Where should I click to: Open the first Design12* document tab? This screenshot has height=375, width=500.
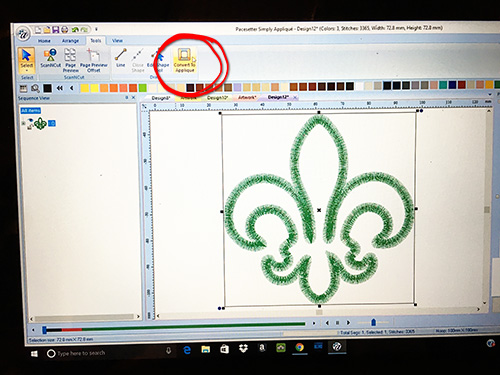click(217, 98)
